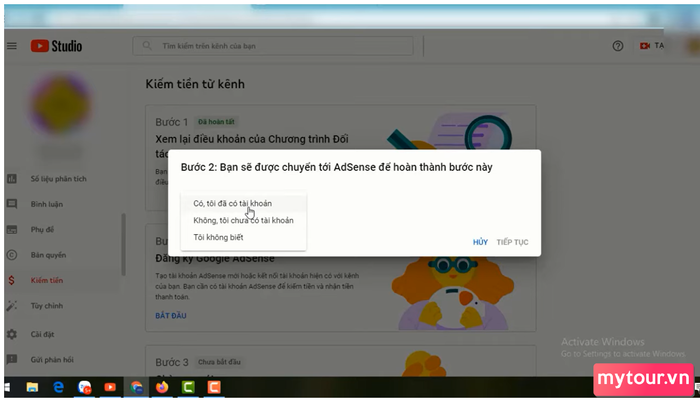
Task: Click 'Chưa bắt đầu' badge on Bước 3
Action: pos(219,362)
